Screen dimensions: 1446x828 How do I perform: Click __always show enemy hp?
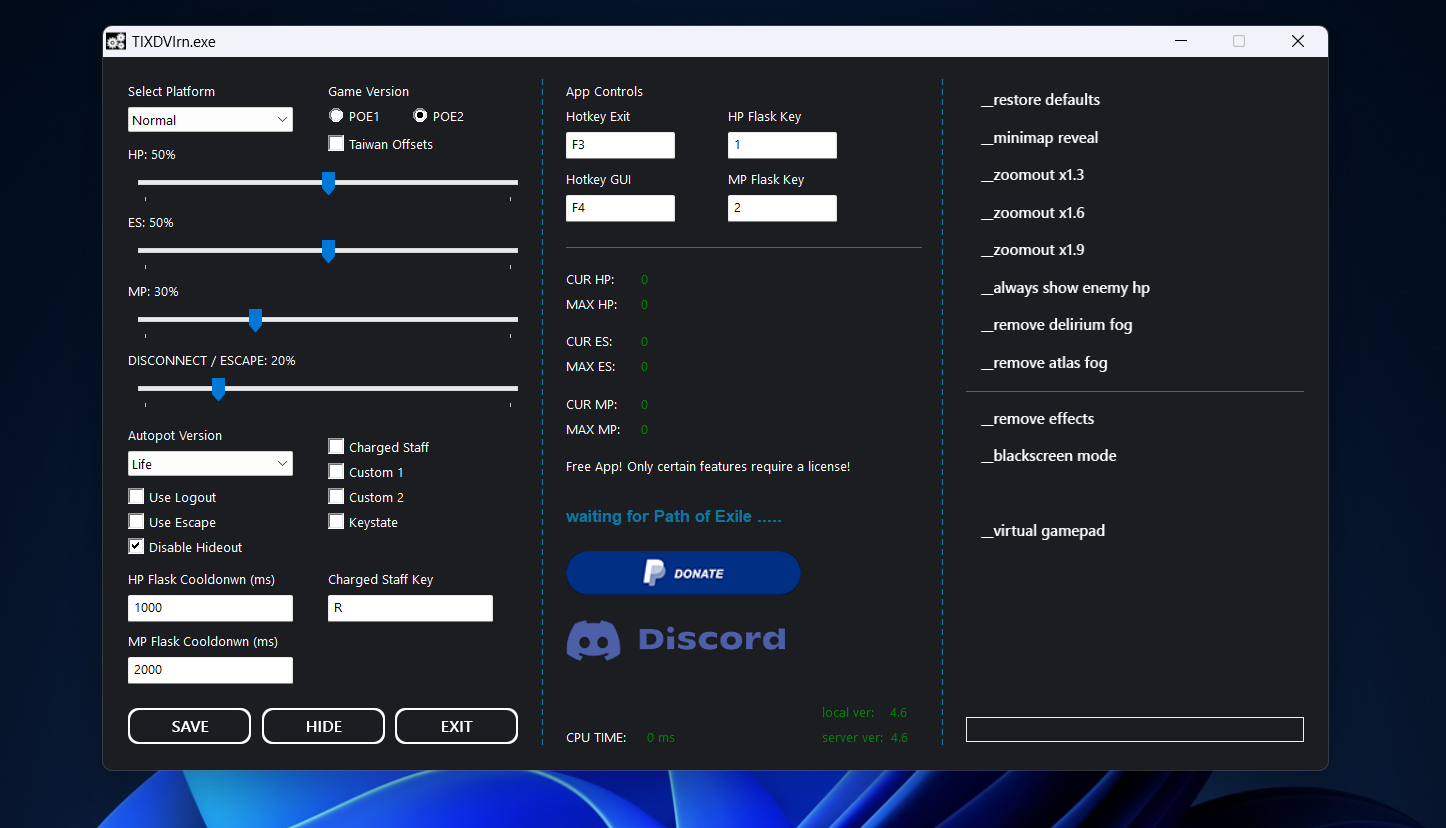pyautogui.click(x=1065, y=288)
